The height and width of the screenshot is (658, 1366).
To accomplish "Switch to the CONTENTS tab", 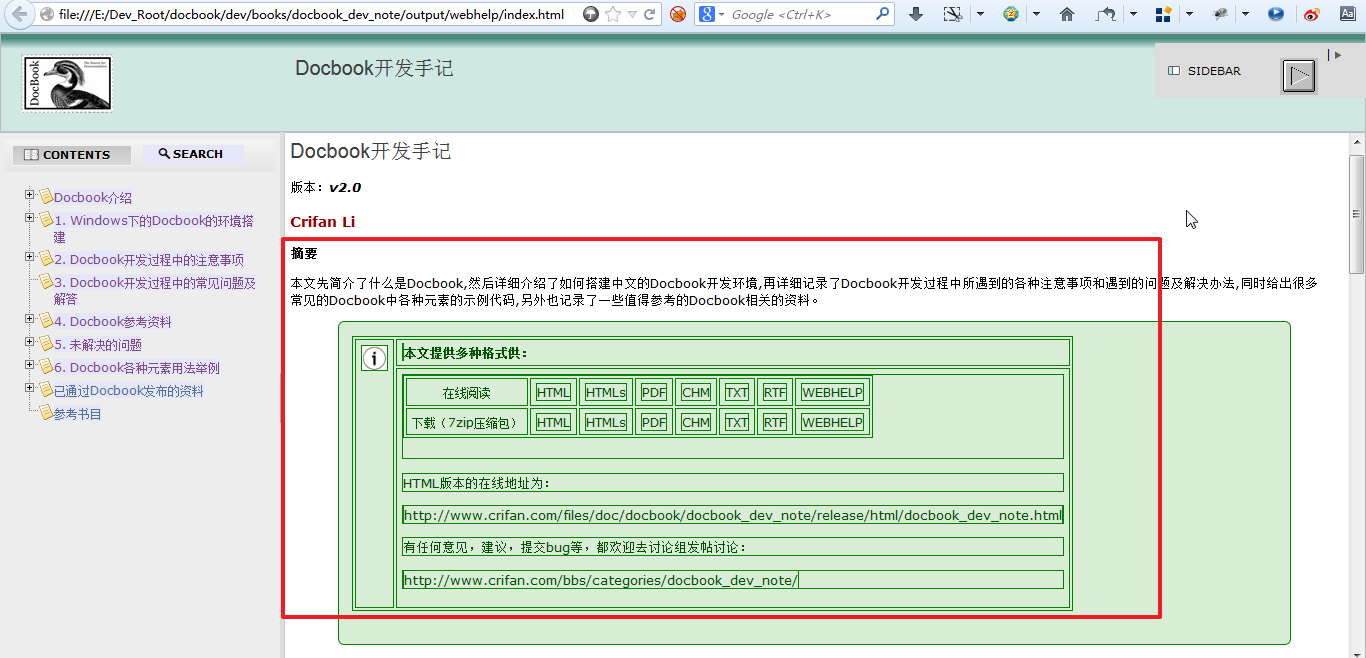I will 71,155.
